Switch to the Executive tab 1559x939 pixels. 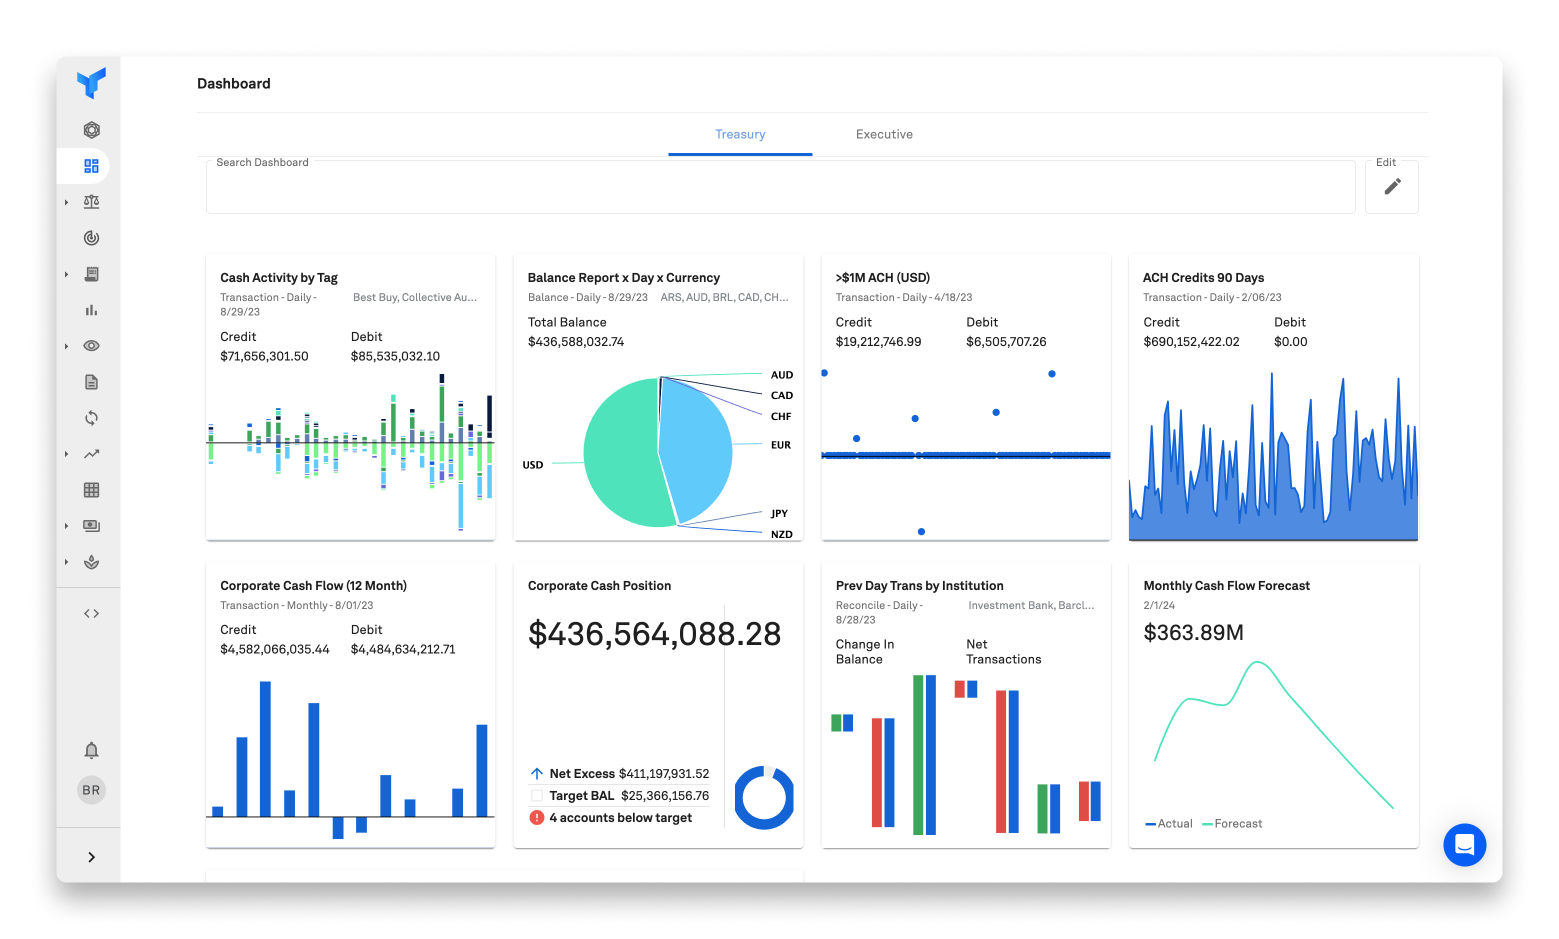pyautogui.click(x=883, y=134)
